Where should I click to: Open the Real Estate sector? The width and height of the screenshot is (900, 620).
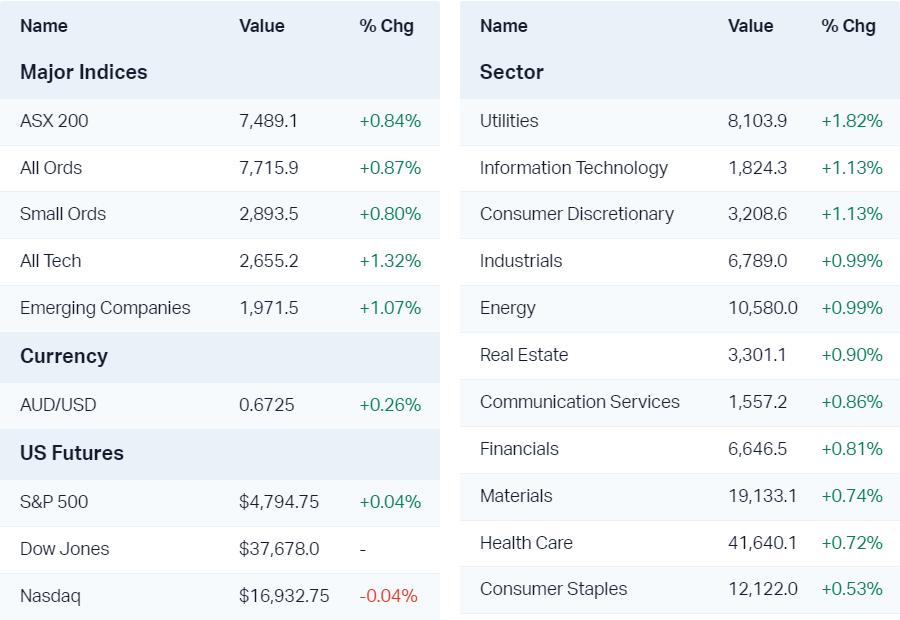pyautogui.click(x=524, y=355)
